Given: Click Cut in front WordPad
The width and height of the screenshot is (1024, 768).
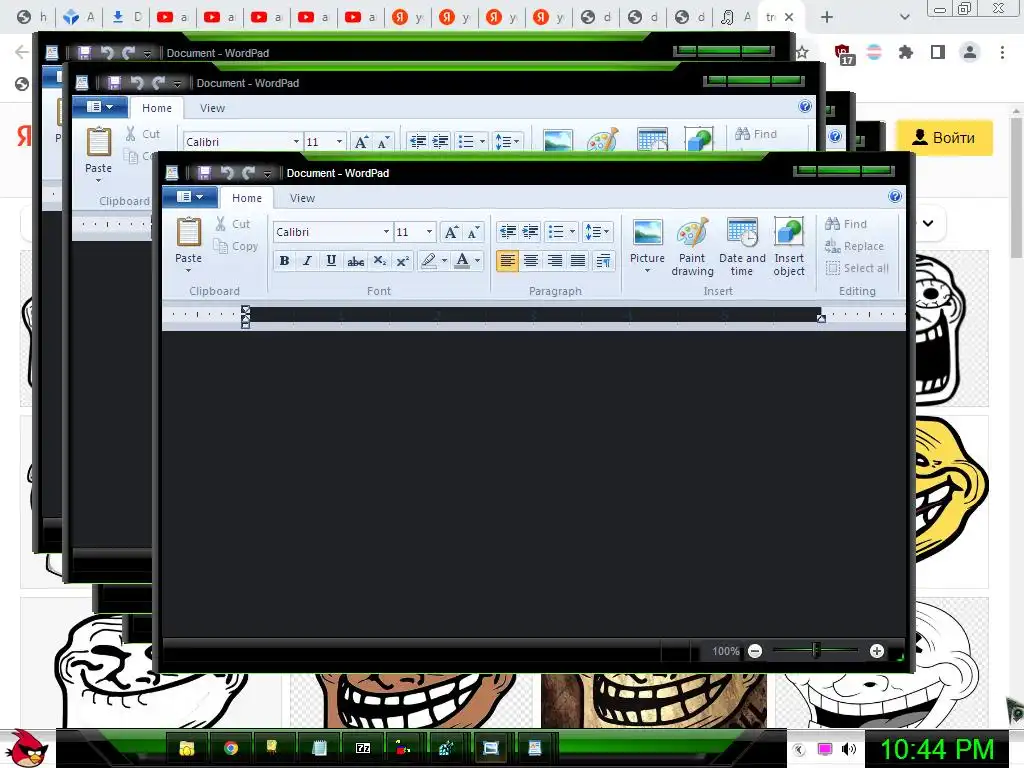Looking at the screenshot, I should pyautogui.click(x=233, y=224).
